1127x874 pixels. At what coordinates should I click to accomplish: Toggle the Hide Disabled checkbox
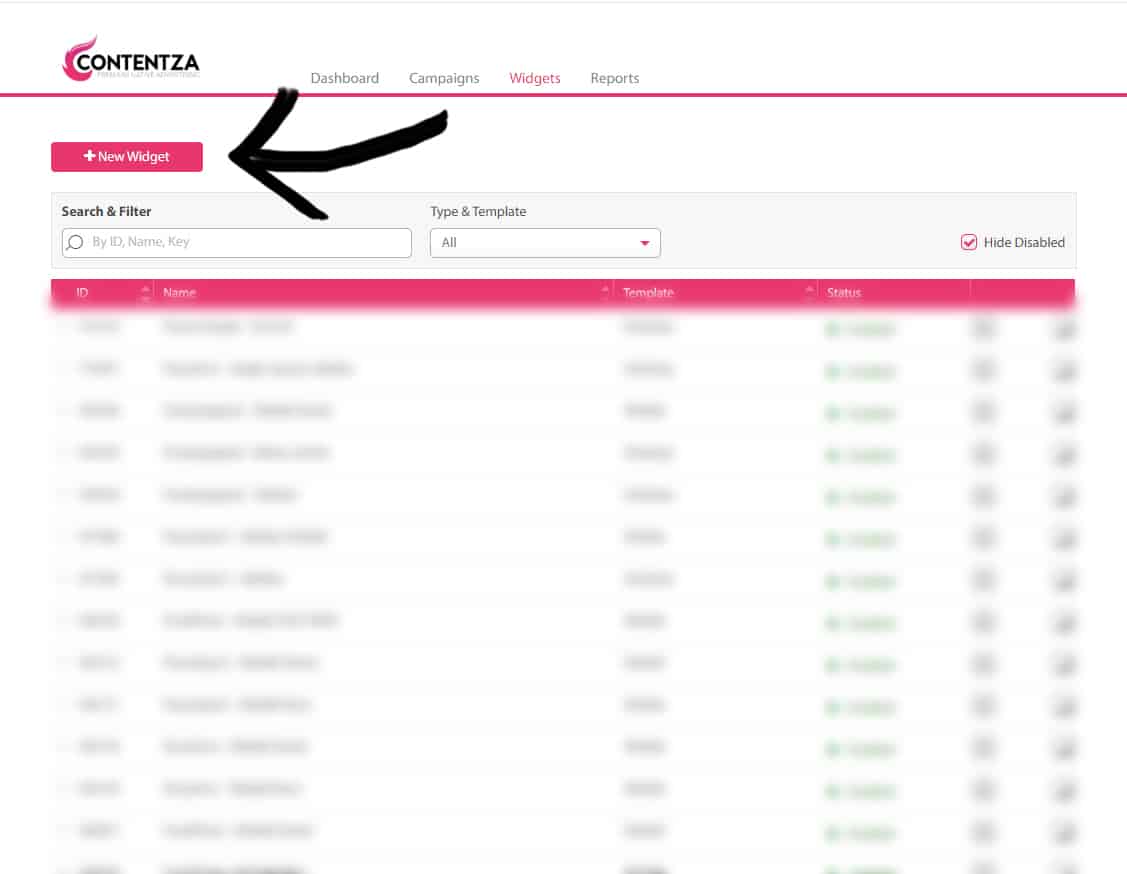pyautogui.click(x=968, y=242)
